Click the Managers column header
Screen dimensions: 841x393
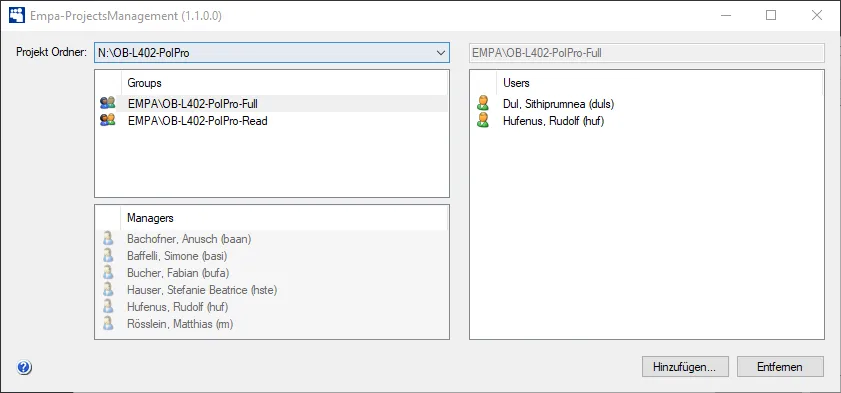click(x=284, y=218)
